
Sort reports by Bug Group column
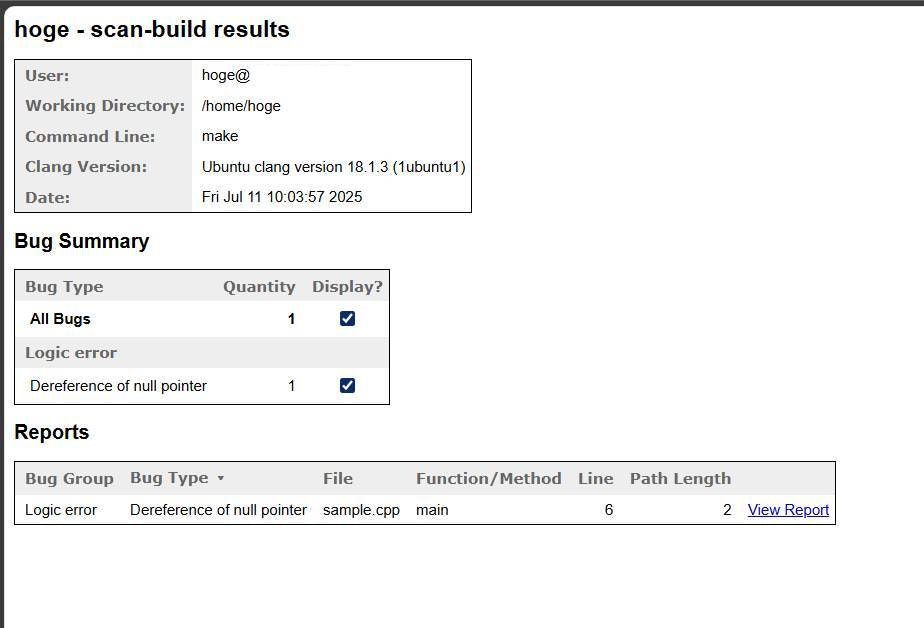pyautogui.click(x=69, y=478)
